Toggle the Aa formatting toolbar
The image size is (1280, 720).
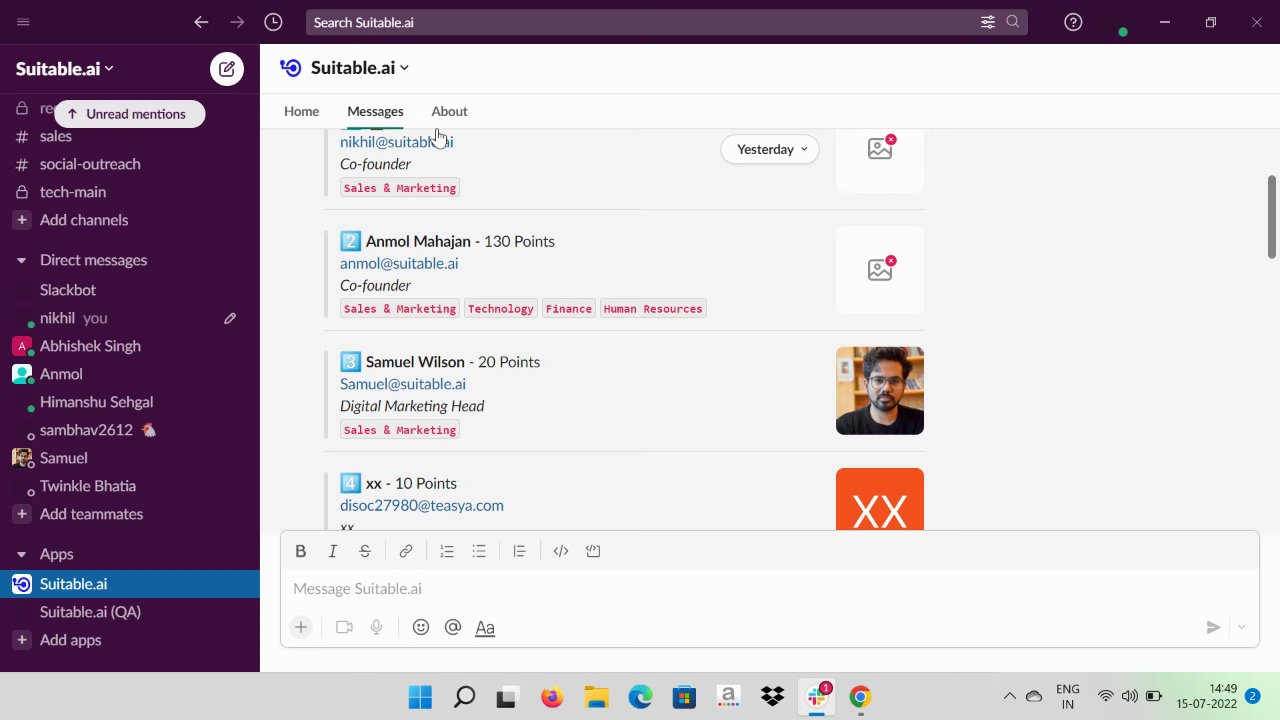click(x=485, y=628)
